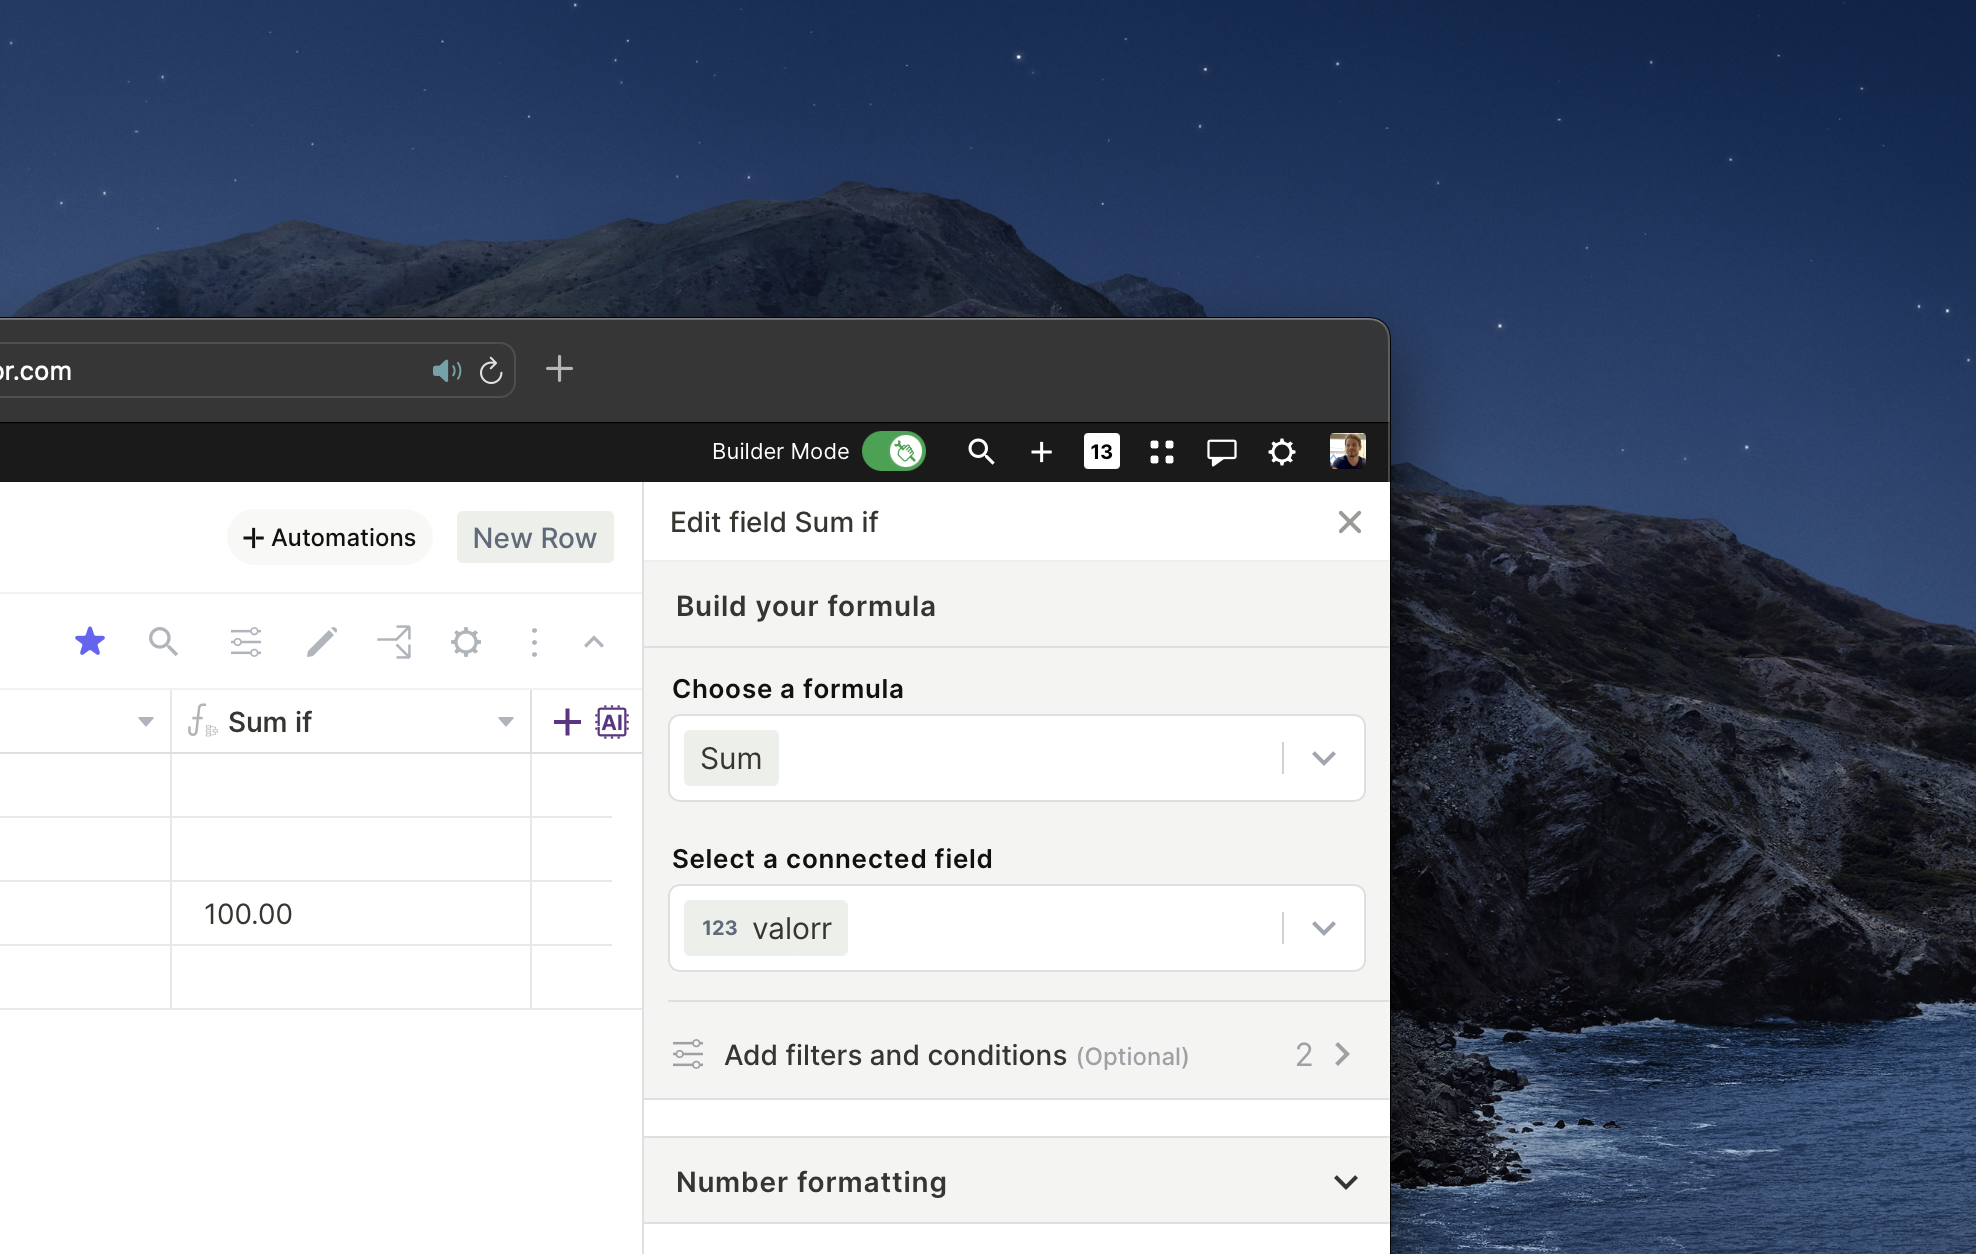The height and width of the screenshot is (1254, 1976).
Task: Select the cell containing 100.00
Action: point(350,913)
